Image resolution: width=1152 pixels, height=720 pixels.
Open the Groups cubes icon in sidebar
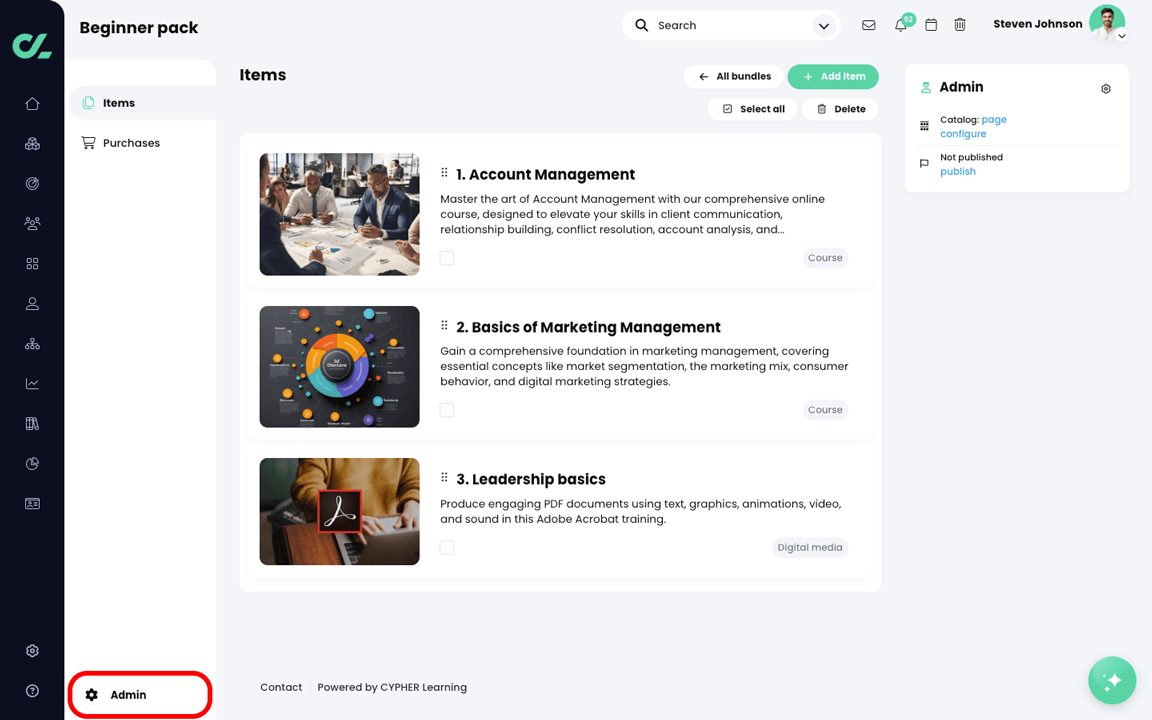32,144
